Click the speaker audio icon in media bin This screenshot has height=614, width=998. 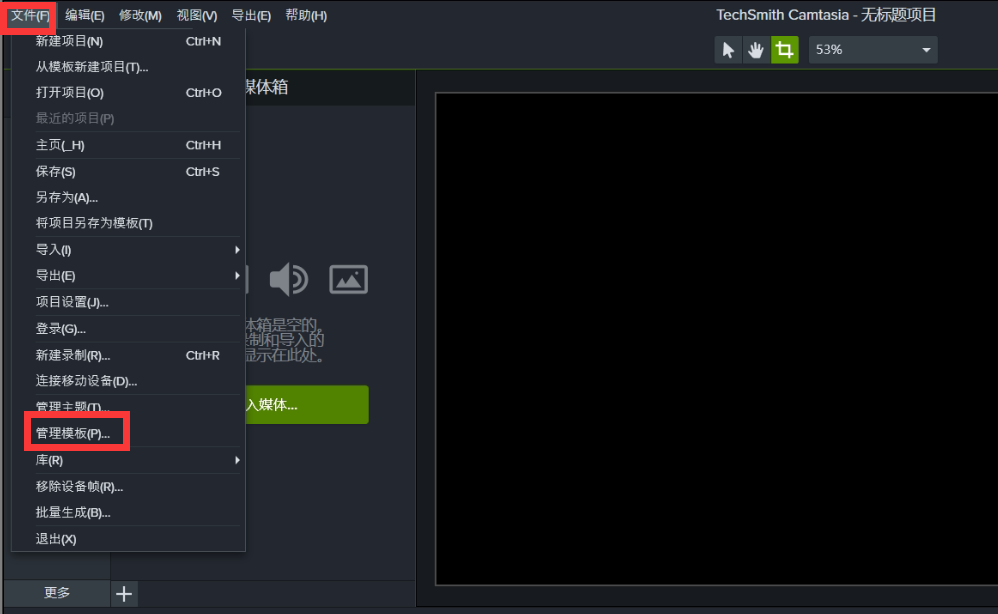289,279
